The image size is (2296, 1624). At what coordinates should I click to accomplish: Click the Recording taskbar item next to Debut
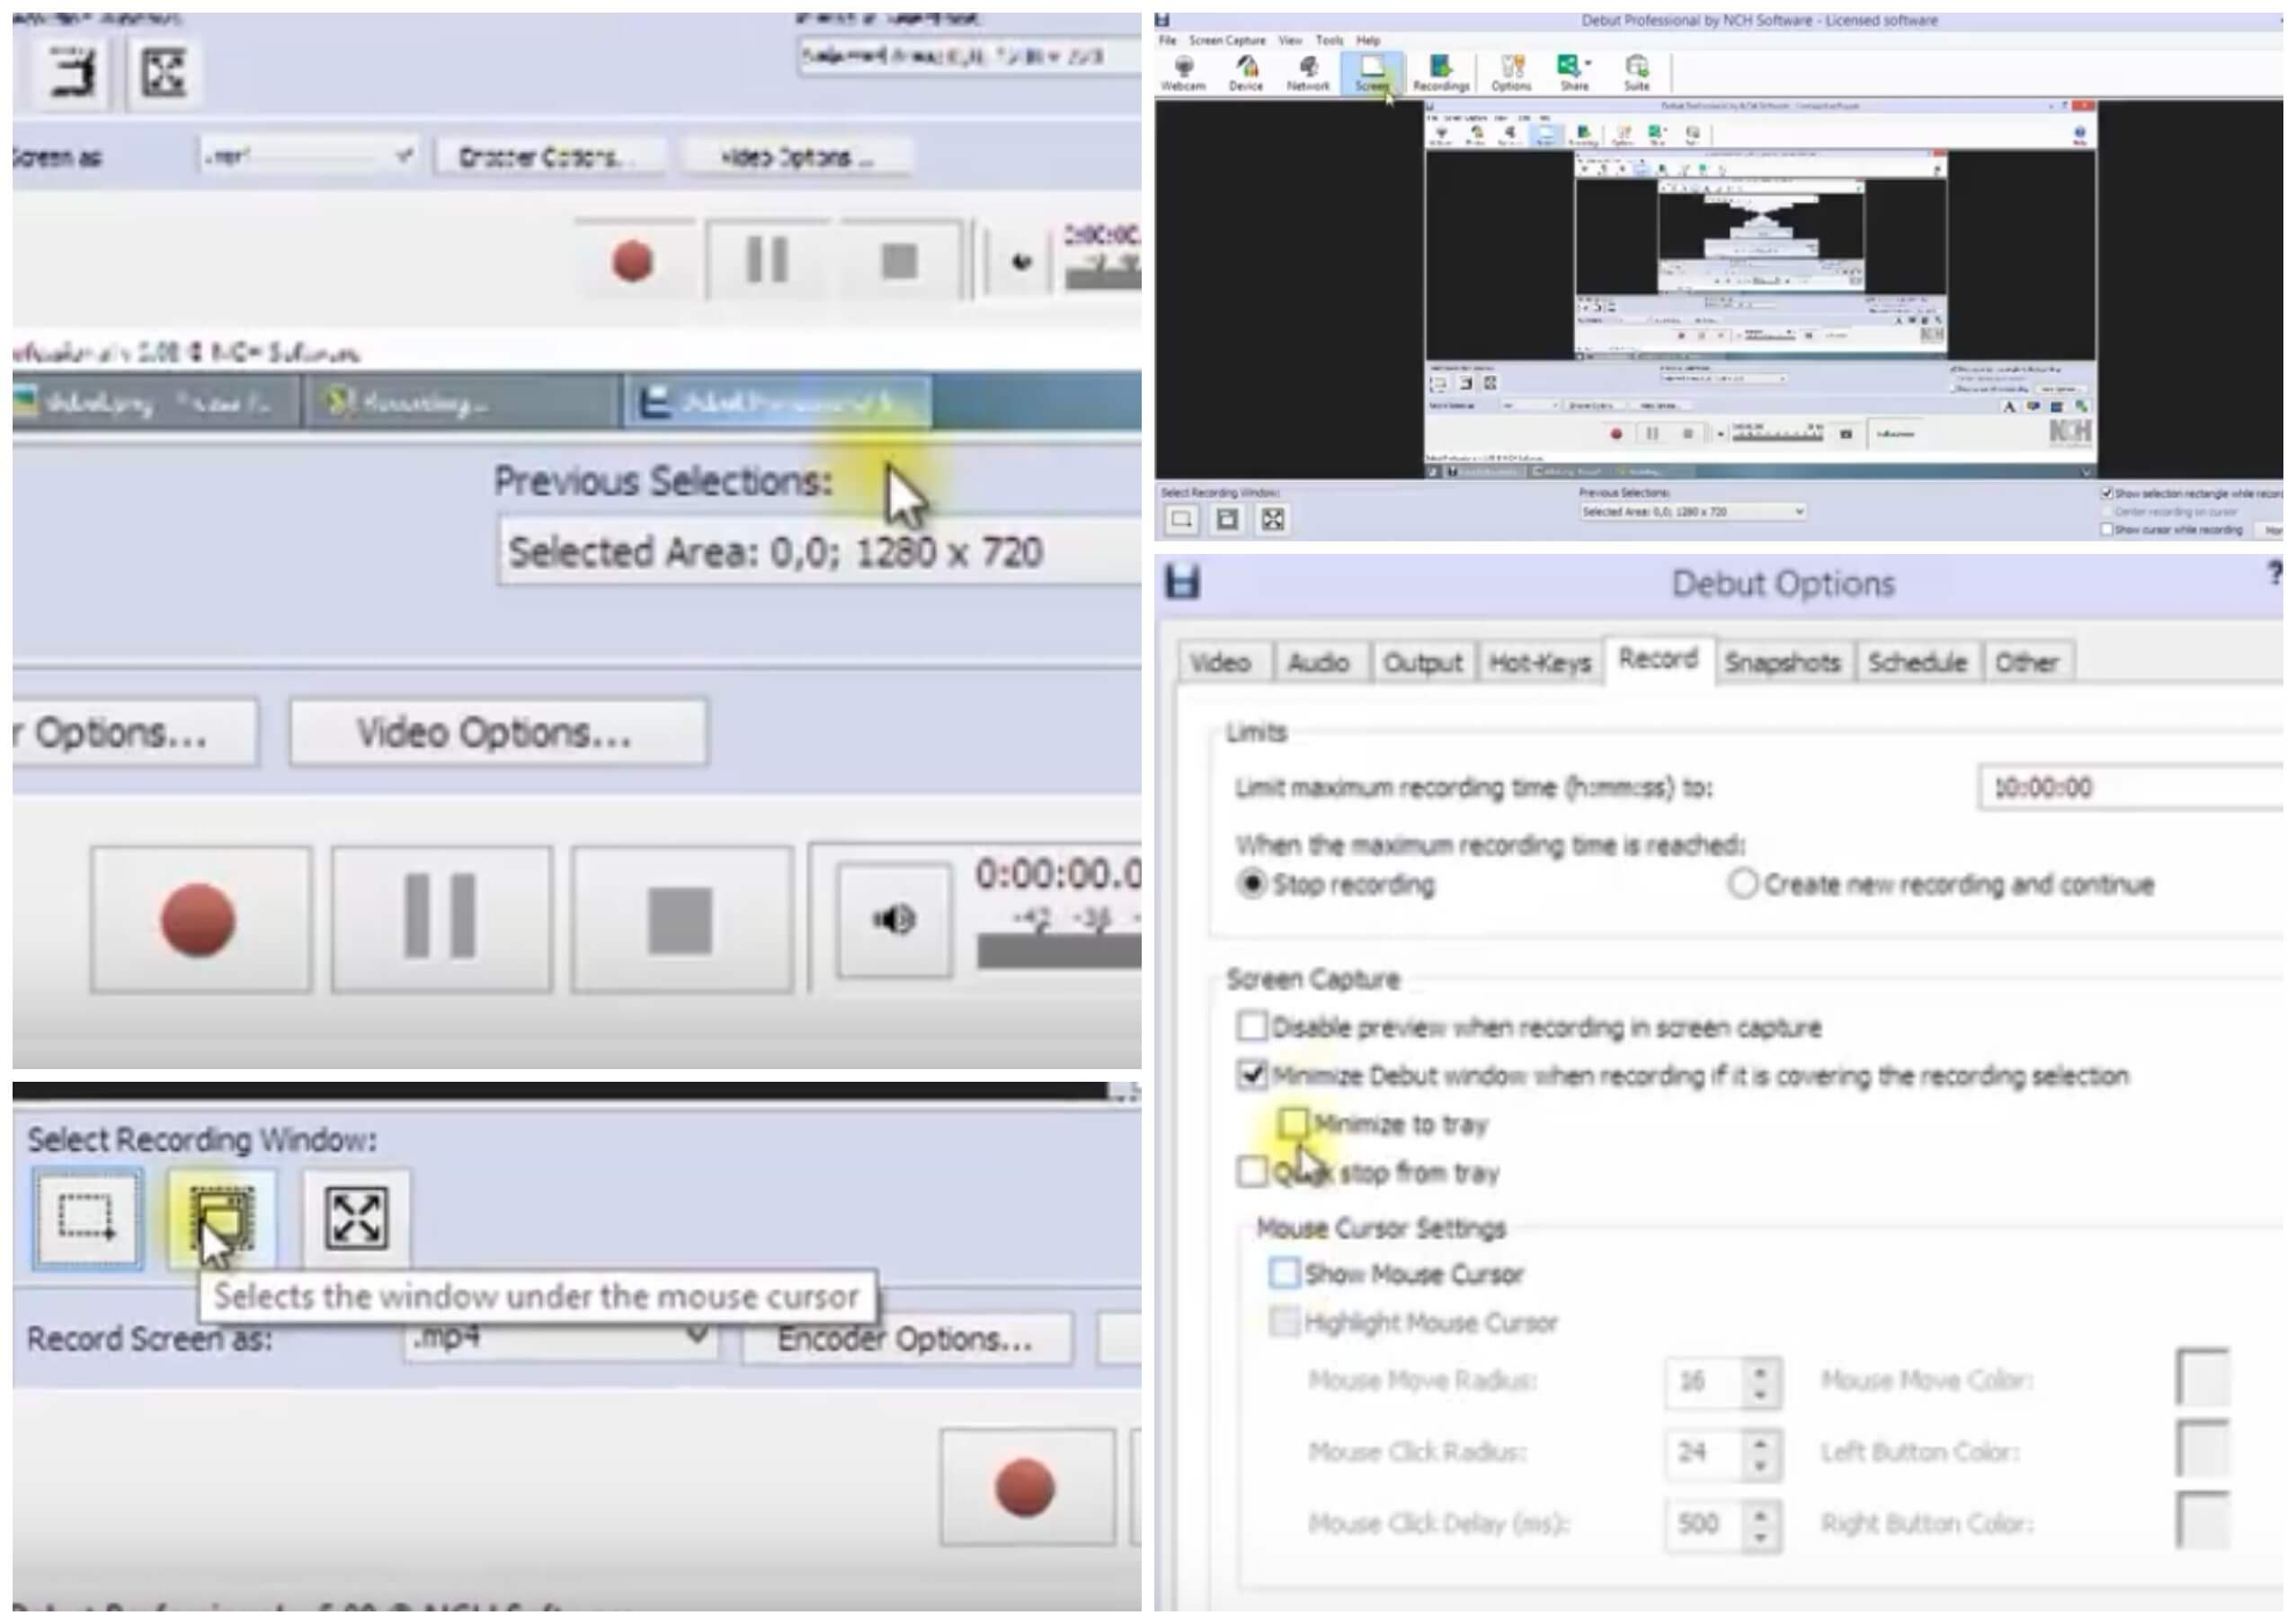pos(460,402)
